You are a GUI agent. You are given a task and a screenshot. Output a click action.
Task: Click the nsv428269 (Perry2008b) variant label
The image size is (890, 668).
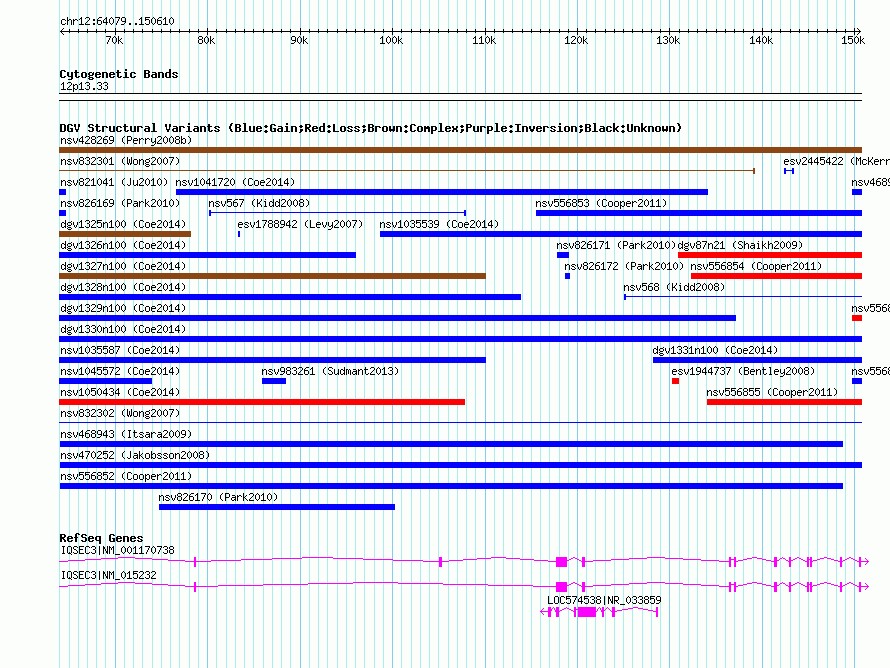coord(126,140)
